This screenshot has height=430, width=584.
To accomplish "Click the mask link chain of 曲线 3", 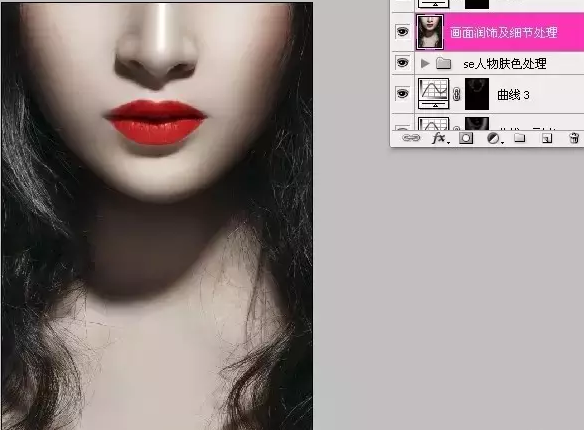I will pyautogui.click(x=457, y=94).
